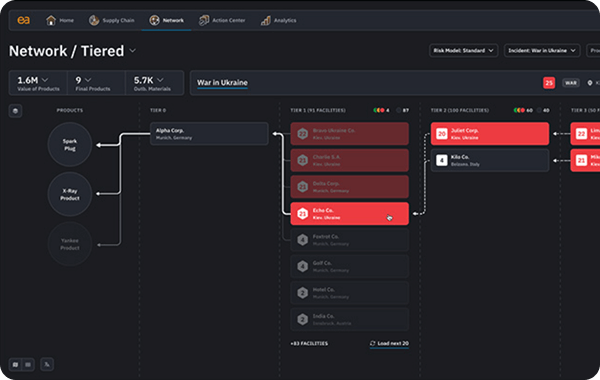Switch to the Supply Chain tab
Screen dimensions: 600x380
111,20
